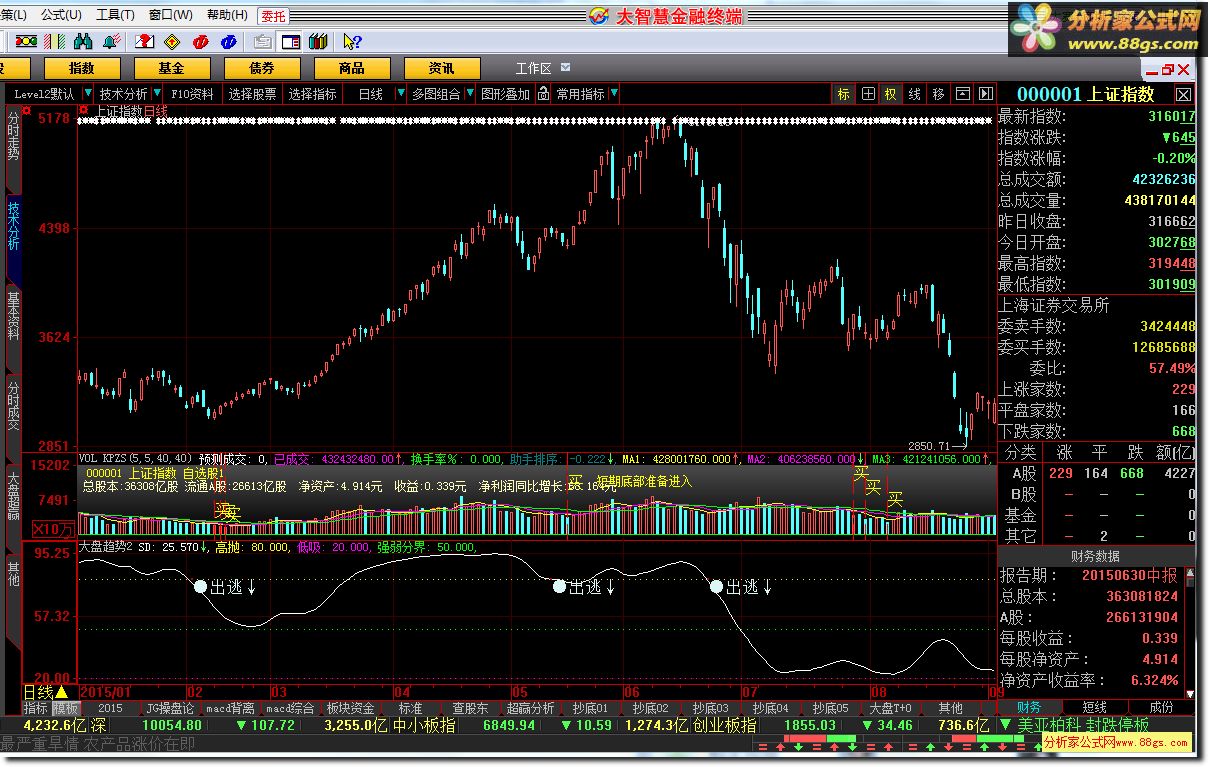The width and height of the screenshot is (1210, 767).
Task: Click the blue circular info icon
Action: pos(229,41)
